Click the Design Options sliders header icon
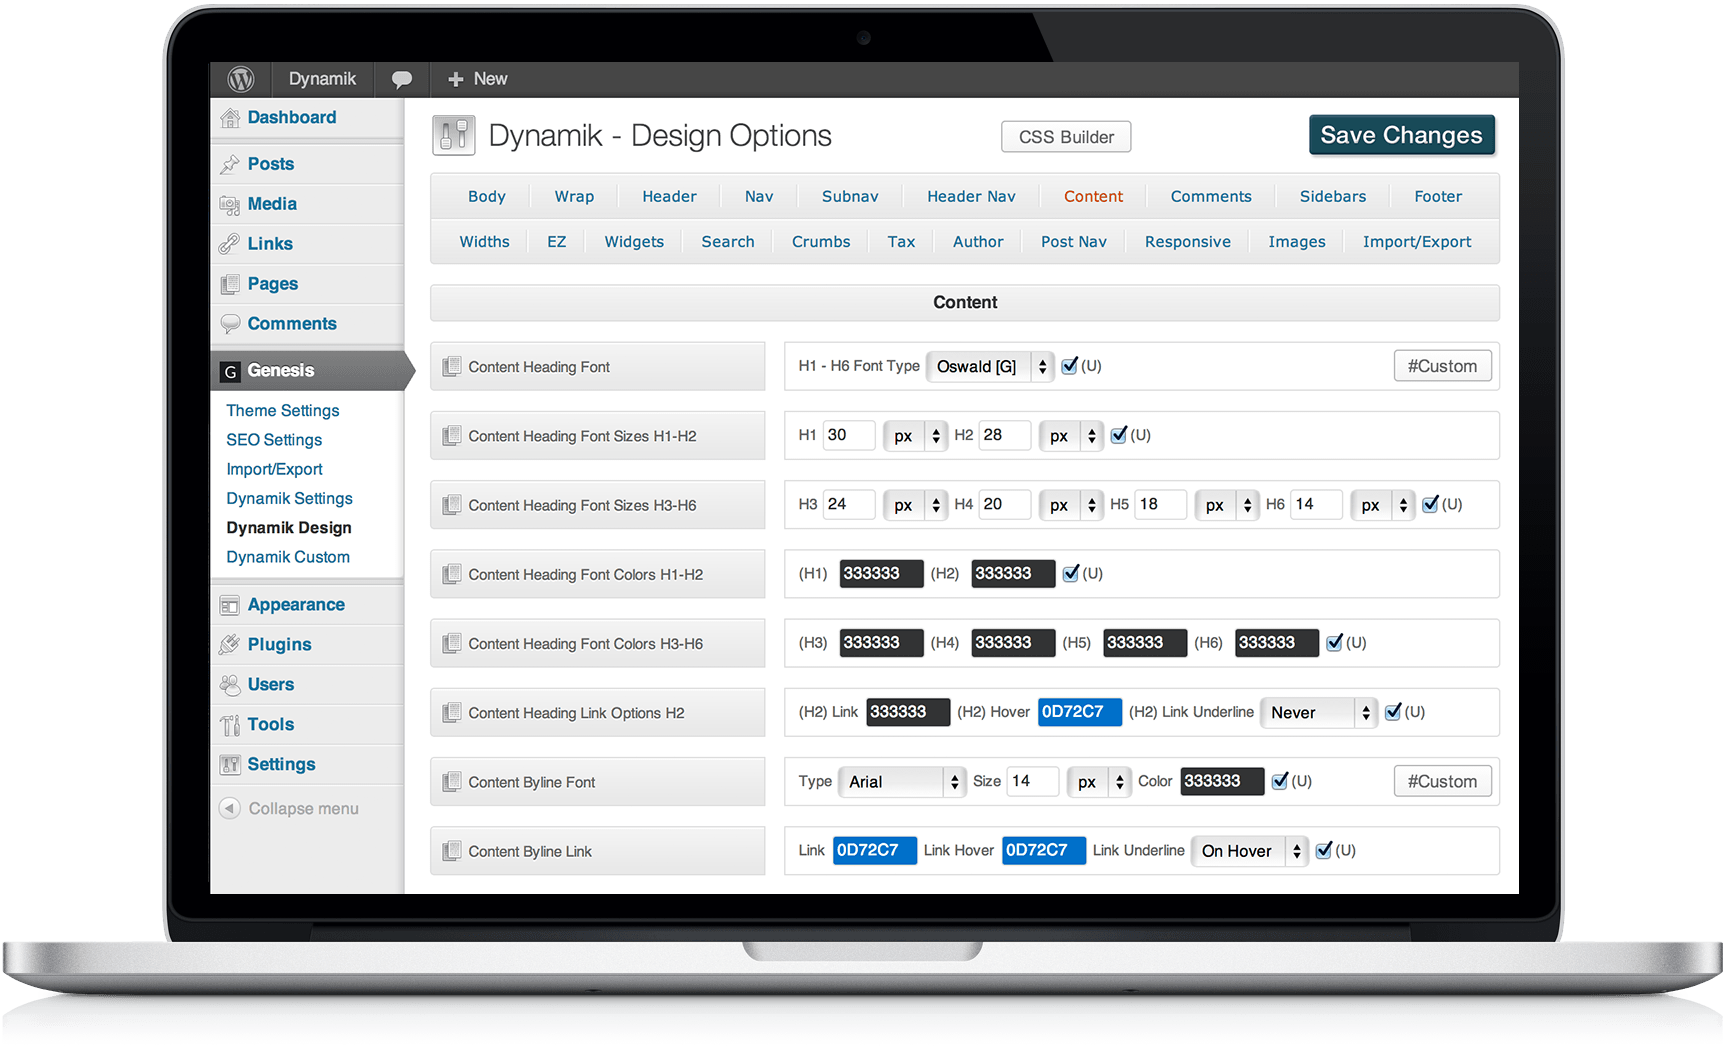 coord(454,135)
